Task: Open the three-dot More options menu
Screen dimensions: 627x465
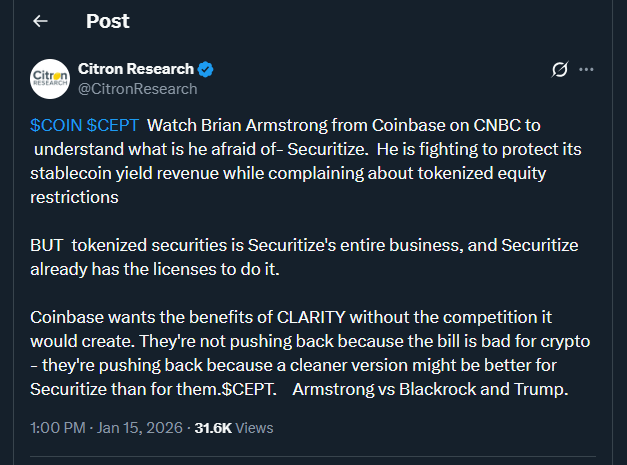Action: pos(587,69)
